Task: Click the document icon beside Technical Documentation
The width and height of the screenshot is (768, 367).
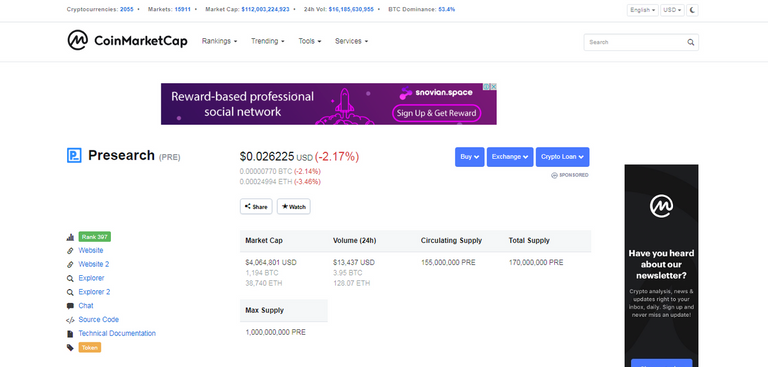Action: [x=70, y=334]
